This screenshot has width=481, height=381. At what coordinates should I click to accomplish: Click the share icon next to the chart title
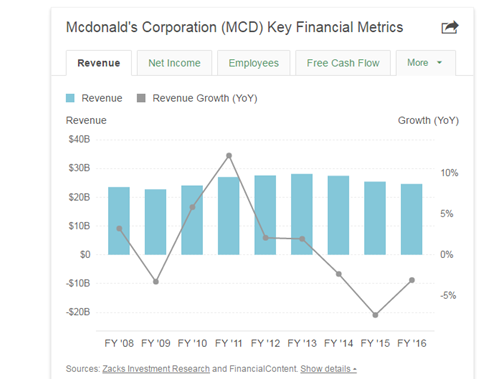pos(450,27)
